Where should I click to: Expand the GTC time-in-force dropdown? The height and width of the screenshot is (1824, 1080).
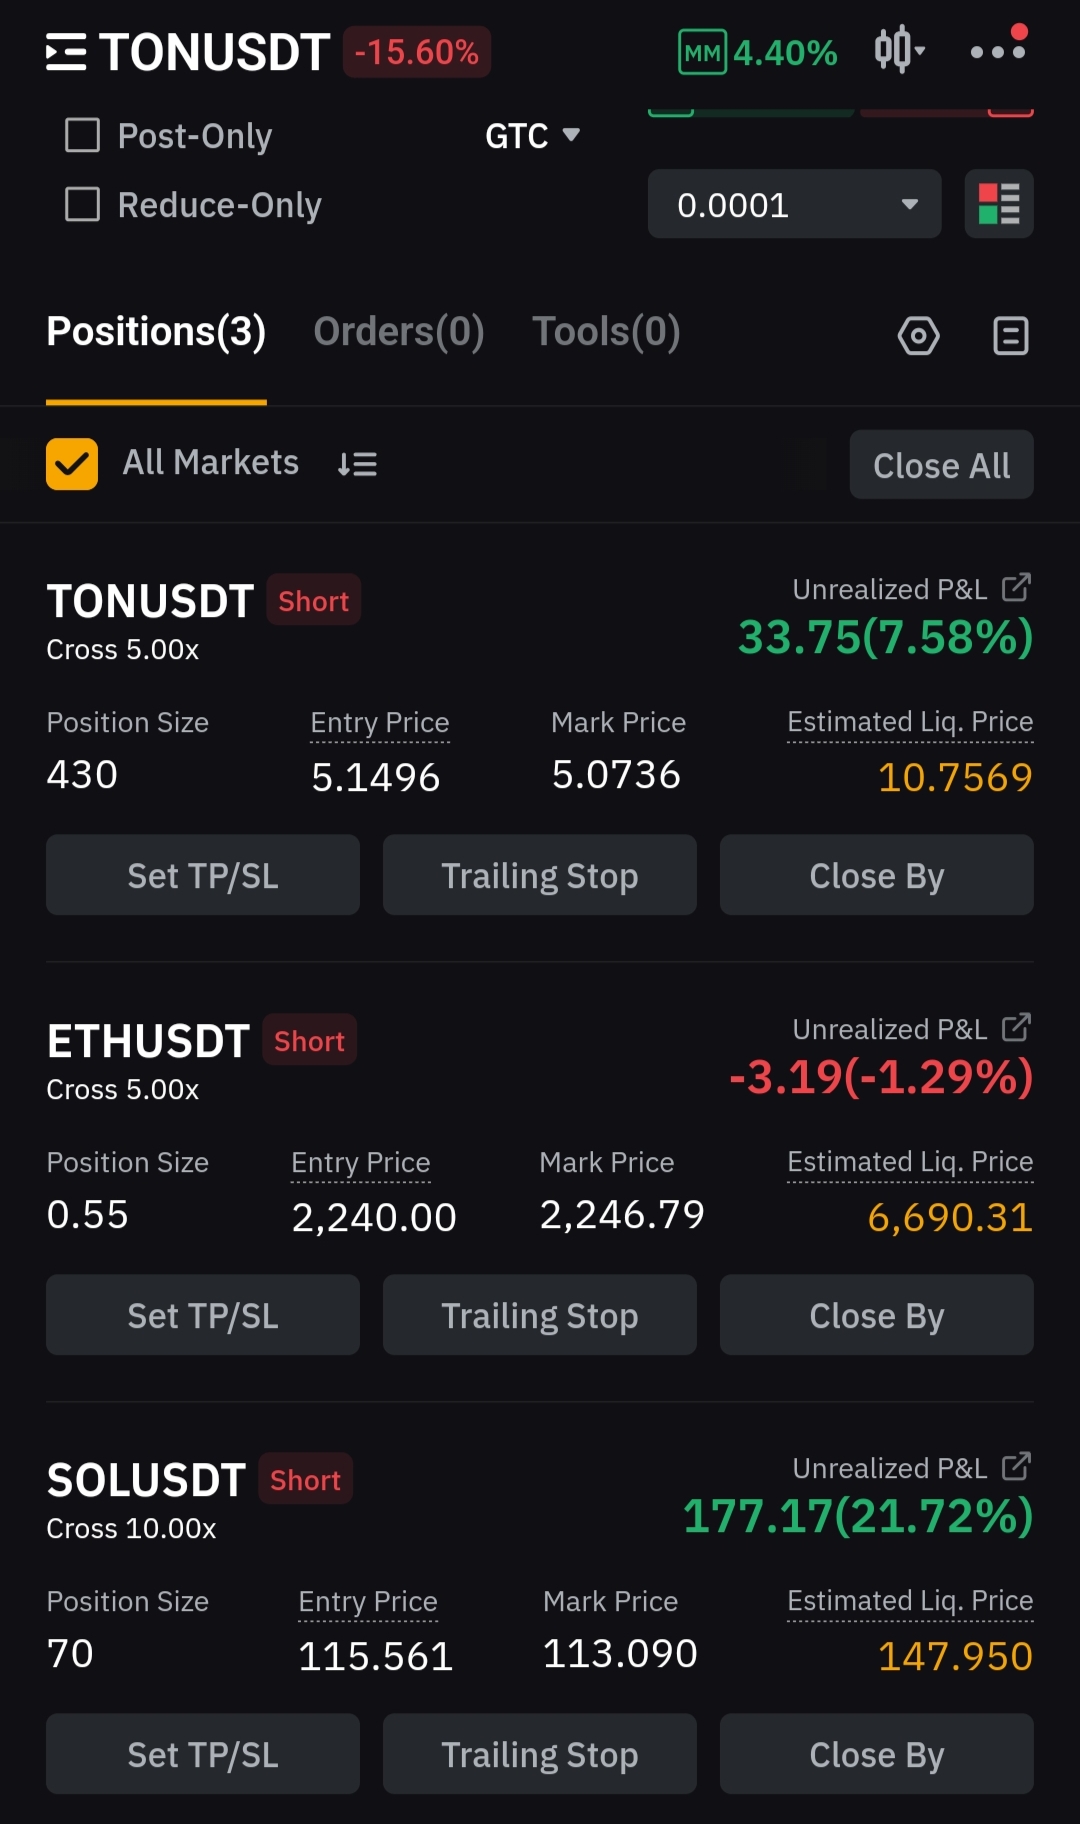coord(532,135)
